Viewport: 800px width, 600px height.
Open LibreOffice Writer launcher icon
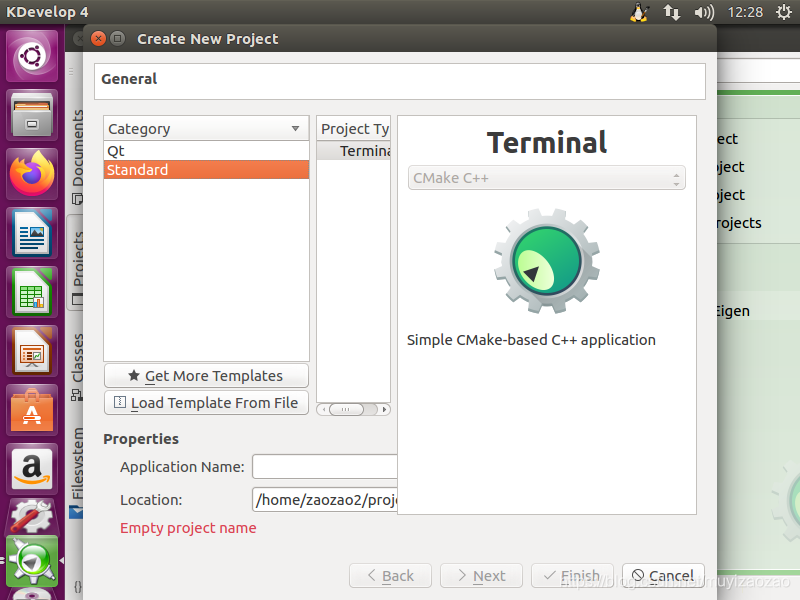point(32,233)
